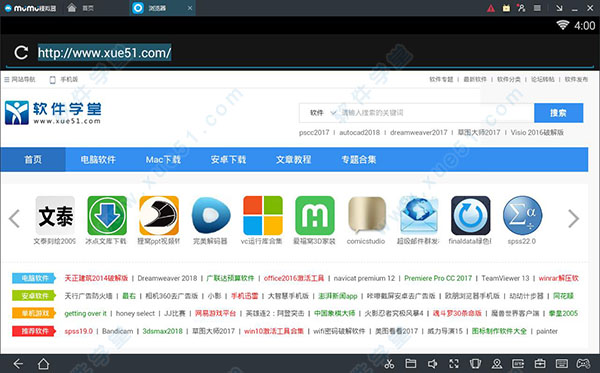
Task: Click the Visio 2016破解版 hot keyword
Action: [x=537, y=132]
